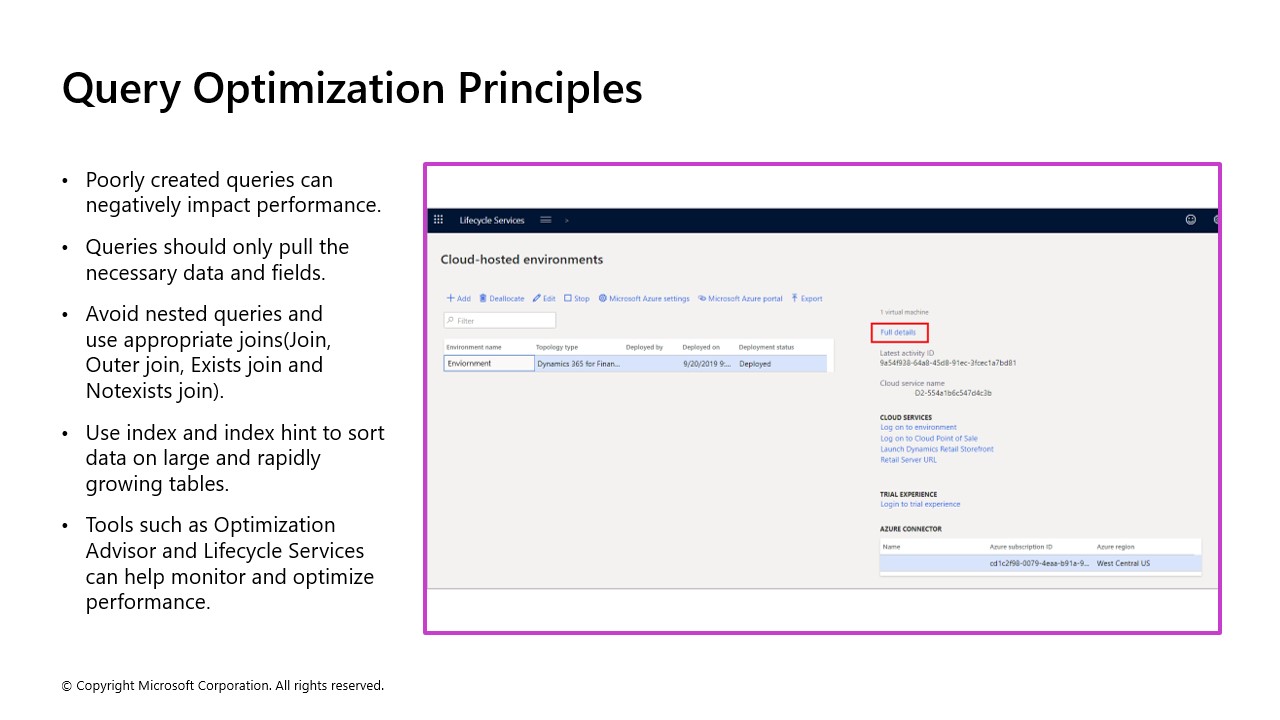Click Log on to environment

(918, 427)
